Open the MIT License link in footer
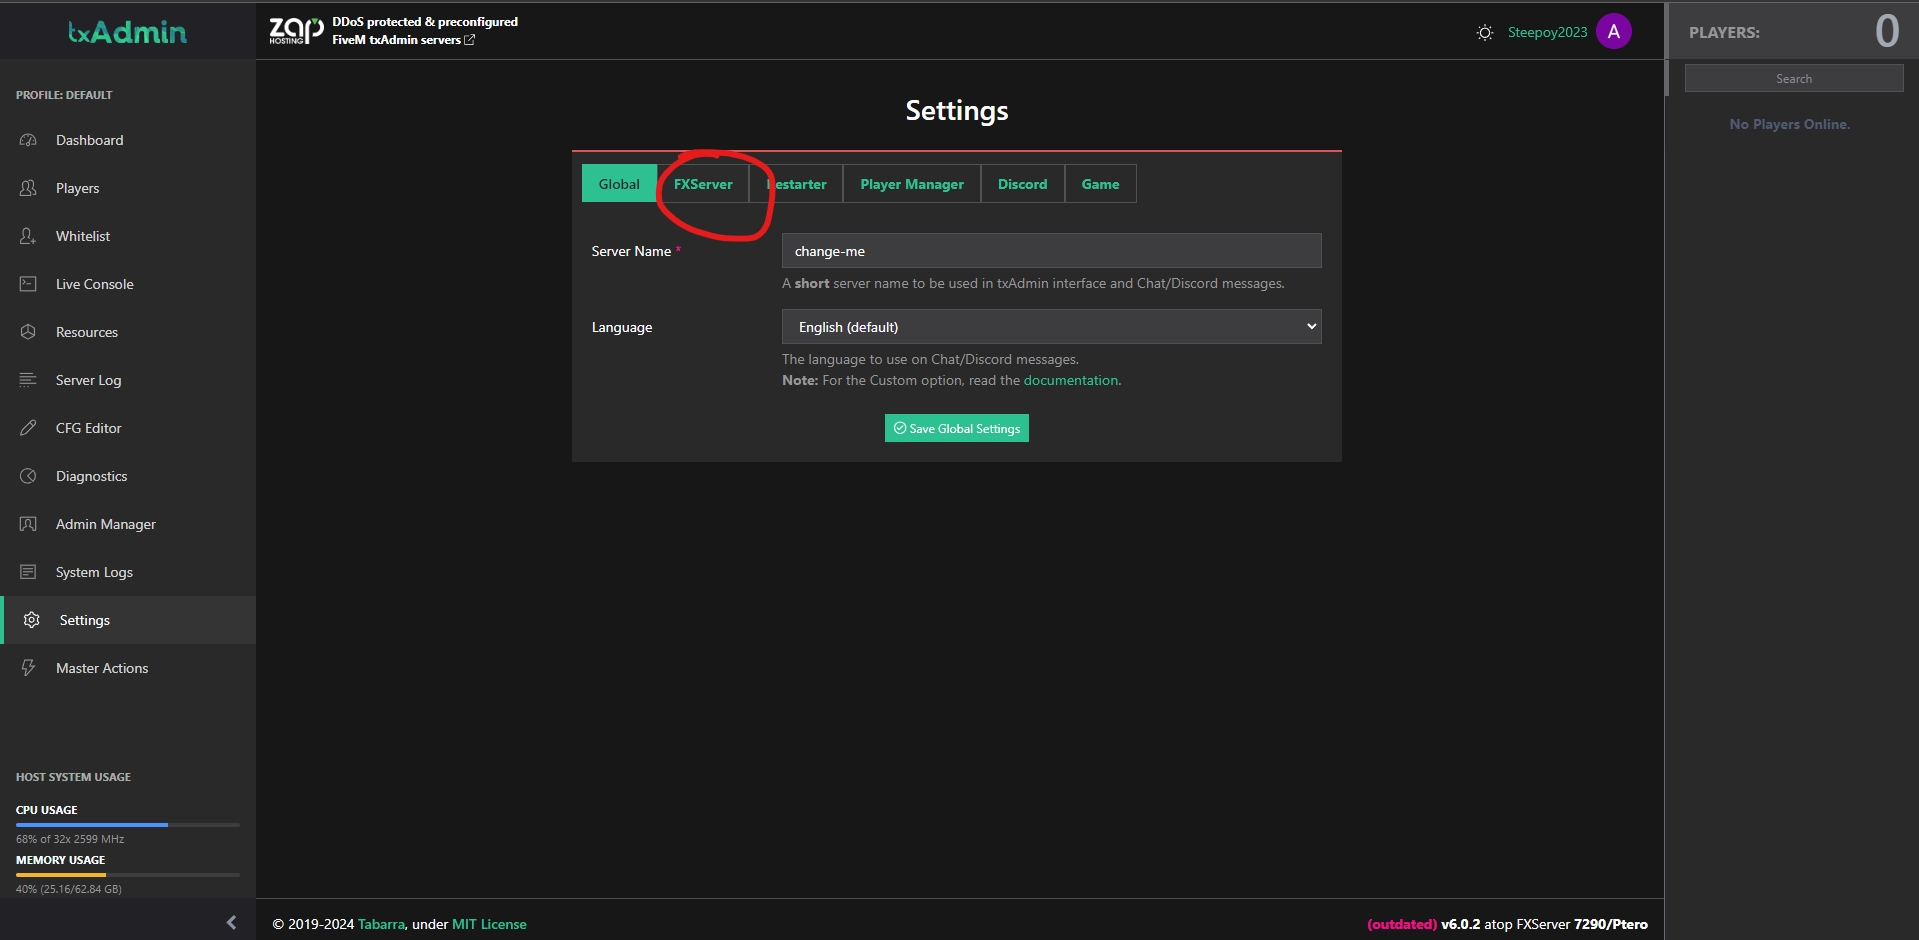 click(489, 924)
